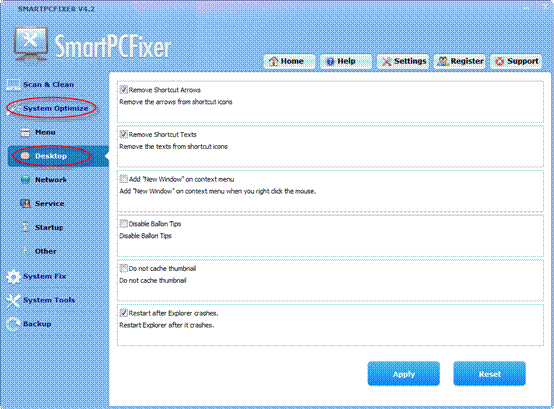The height and width of the screenshot is (409, 554).
Task: Toggle Add "New Window" on context menu checkbox
Action: pyautogui.click(x=123, y=179)
